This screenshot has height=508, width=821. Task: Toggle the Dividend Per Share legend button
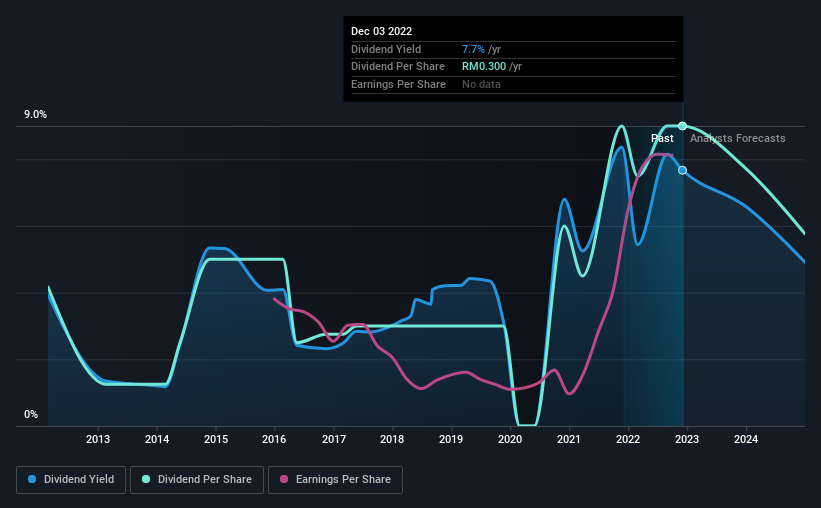(197, 480)
